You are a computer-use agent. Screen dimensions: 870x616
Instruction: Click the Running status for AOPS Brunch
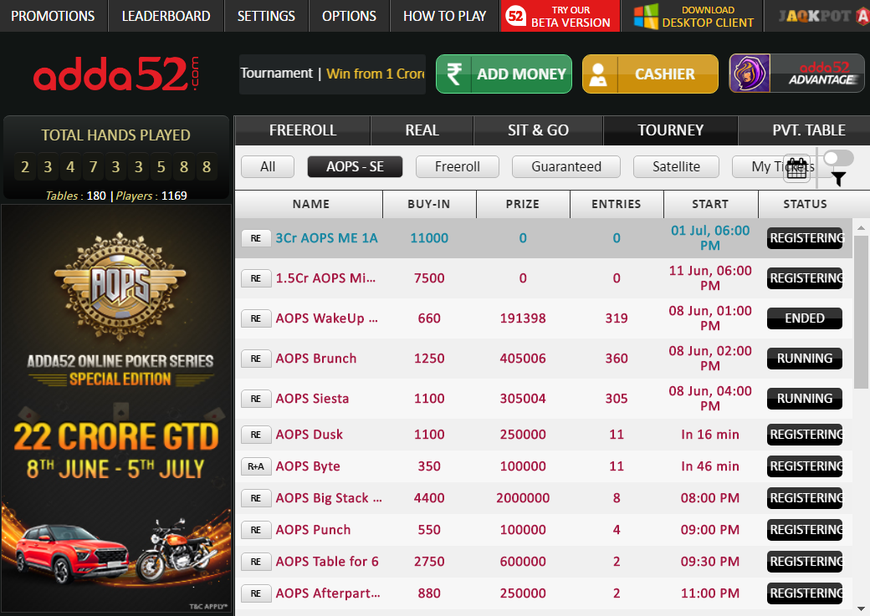pyautogui.click(x=805, y=359)
